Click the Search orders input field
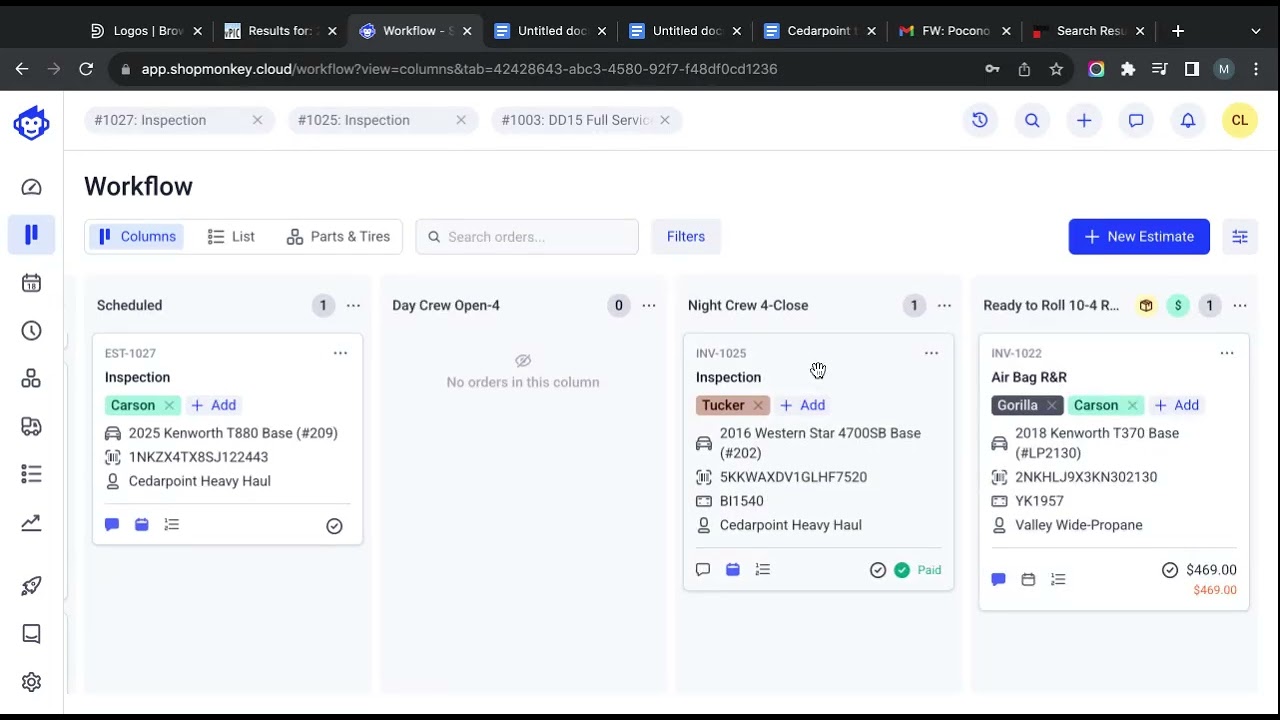Viewport: 1280px width, 720px height. click(527, 237)
